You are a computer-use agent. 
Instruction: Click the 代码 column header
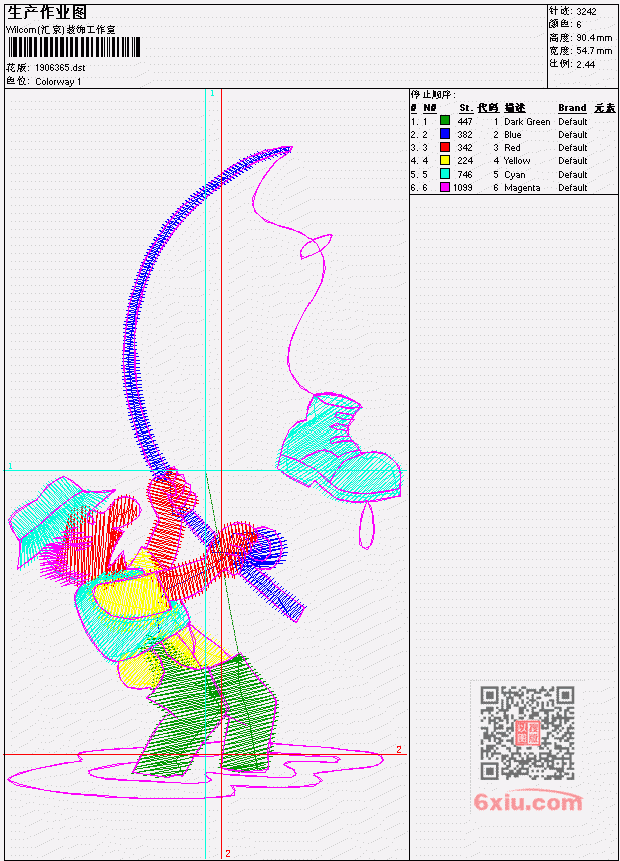coord(488,108)
